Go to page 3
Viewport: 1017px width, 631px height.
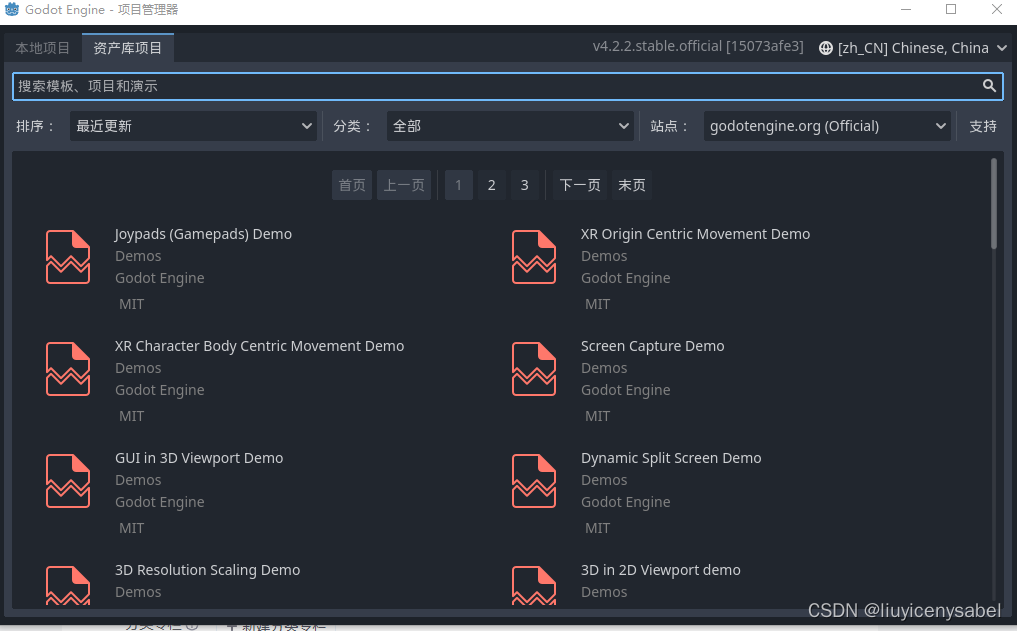tap(525, 185)
